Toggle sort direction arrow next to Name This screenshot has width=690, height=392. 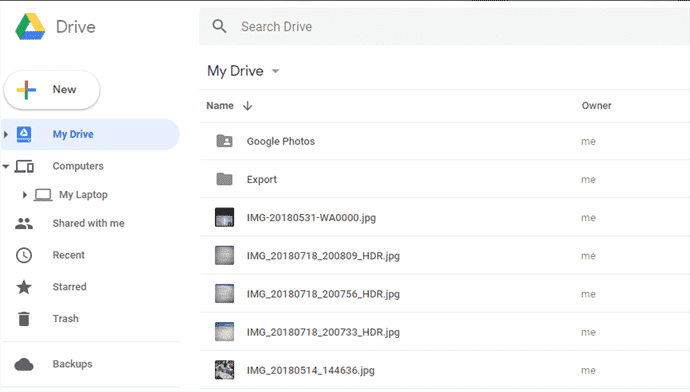coord(248,106)
